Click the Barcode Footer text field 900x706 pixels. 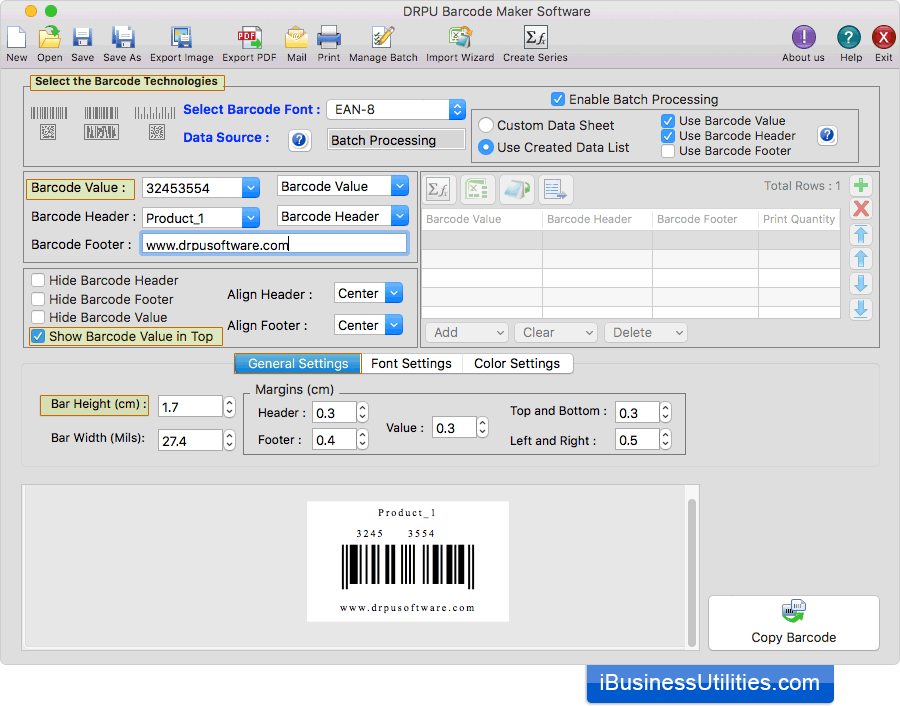coord(274,245)
